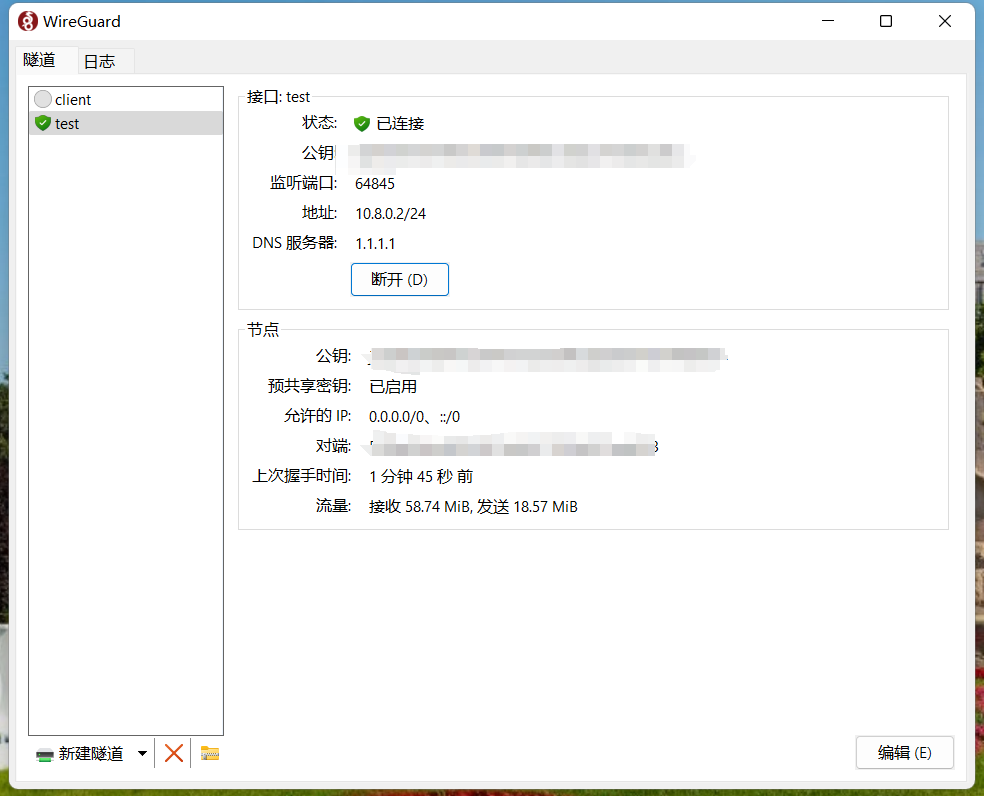The width and height of the screenshot is (984, 796).
Task: Click the 已连接 status text
Action: [x=400, y=124]
